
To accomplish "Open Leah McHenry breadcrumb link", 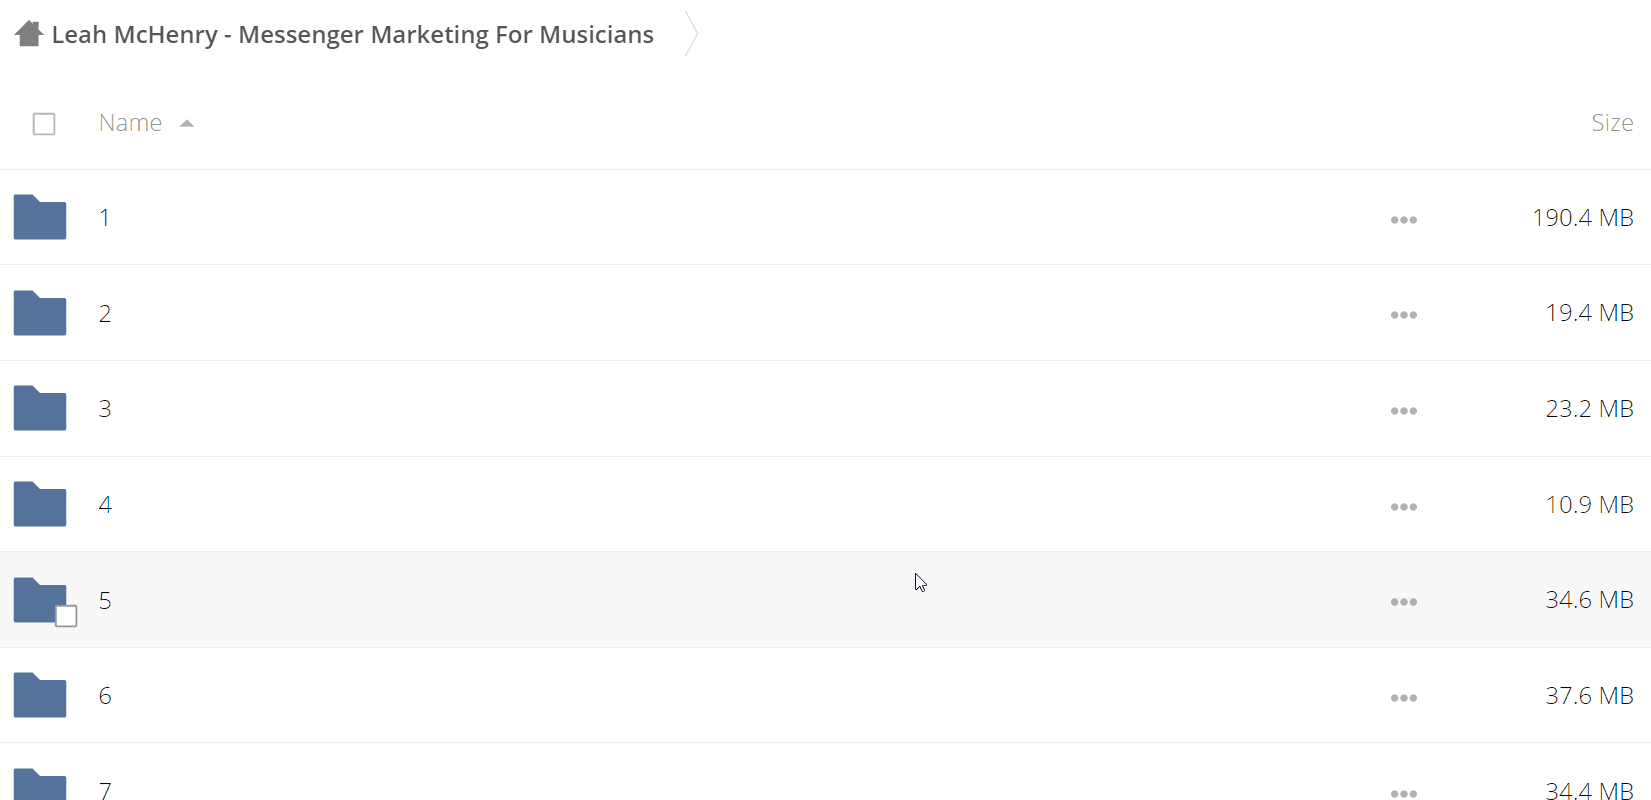I will click(352, 35).
